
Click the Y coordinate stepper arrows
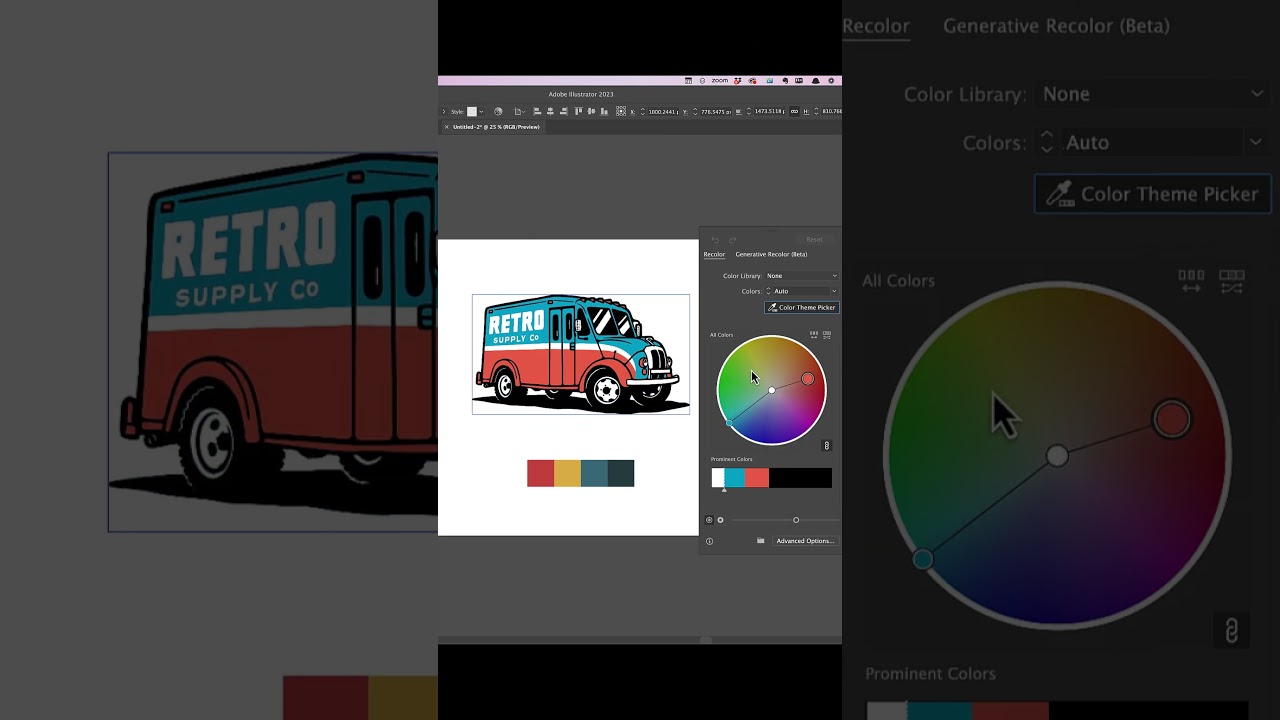coord(696,112)
